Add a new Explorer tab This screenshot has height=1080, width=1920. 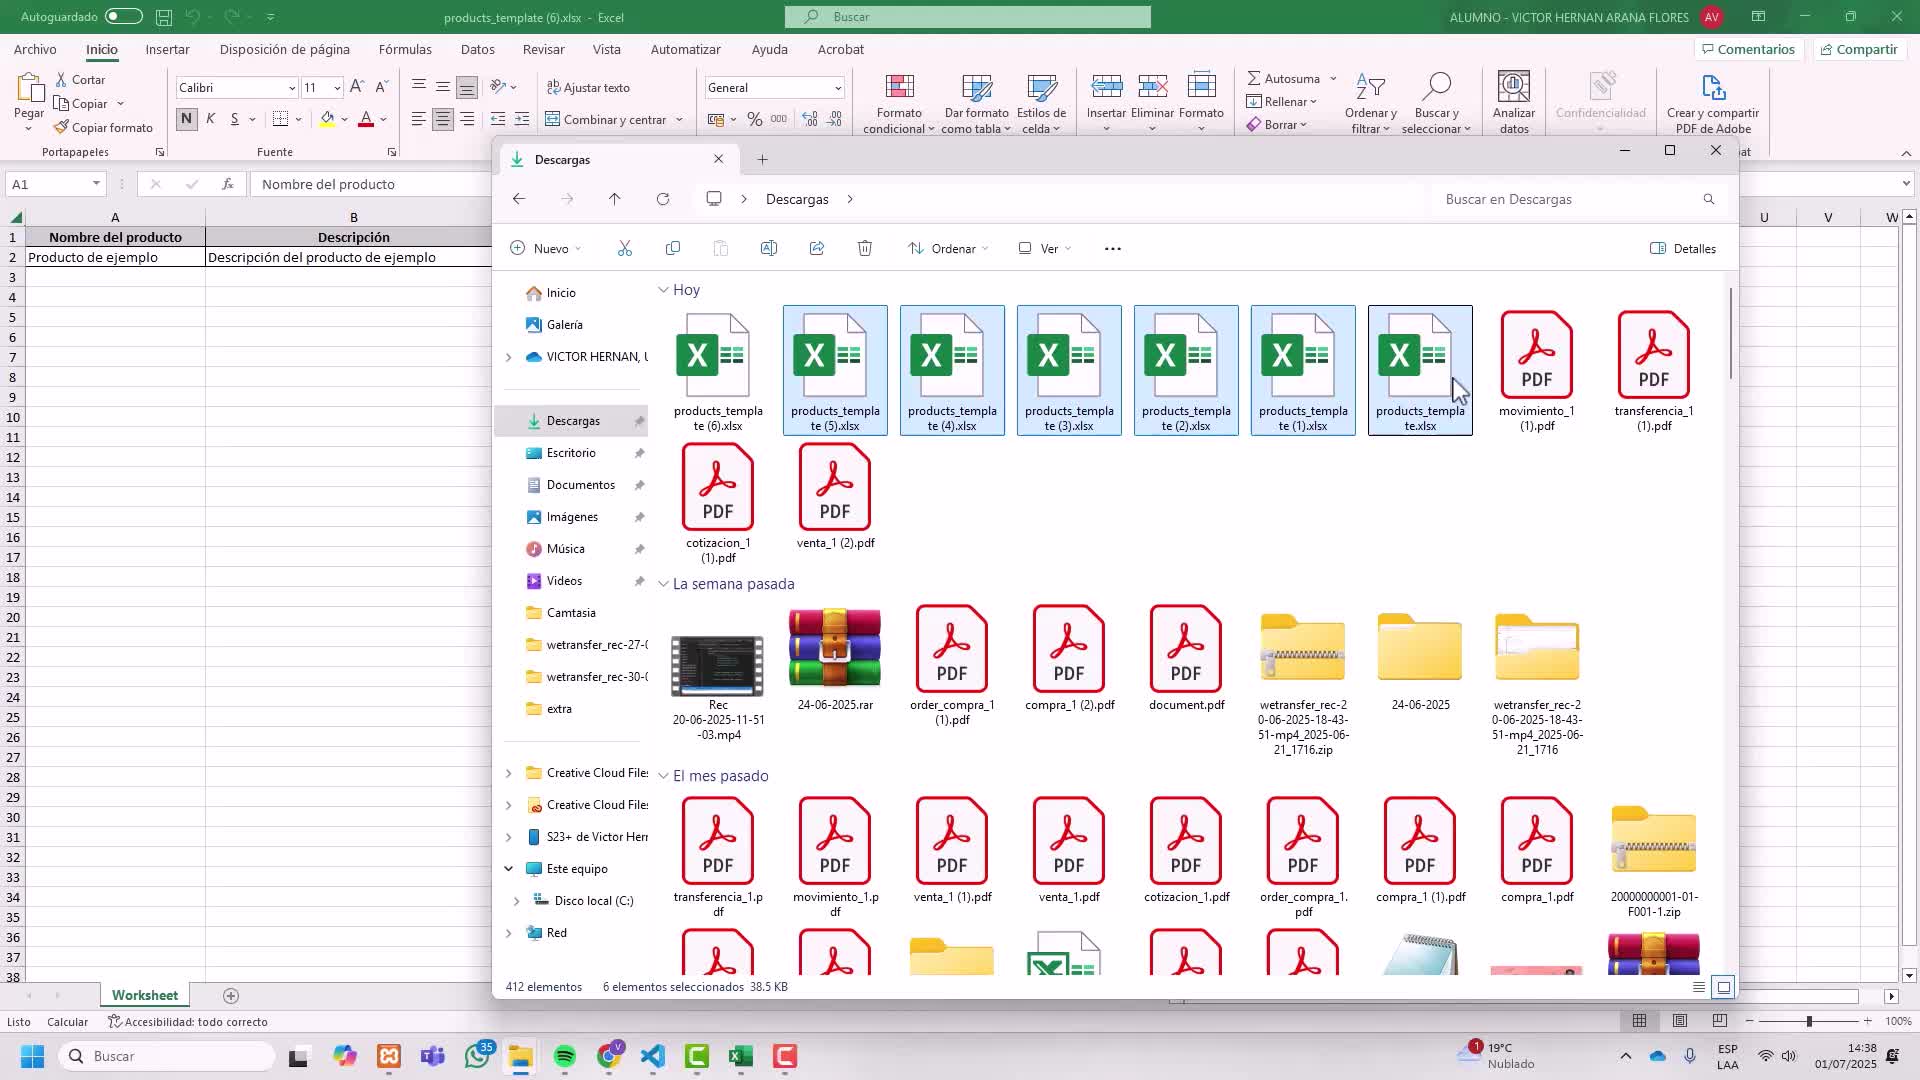[x=763, y=160]
